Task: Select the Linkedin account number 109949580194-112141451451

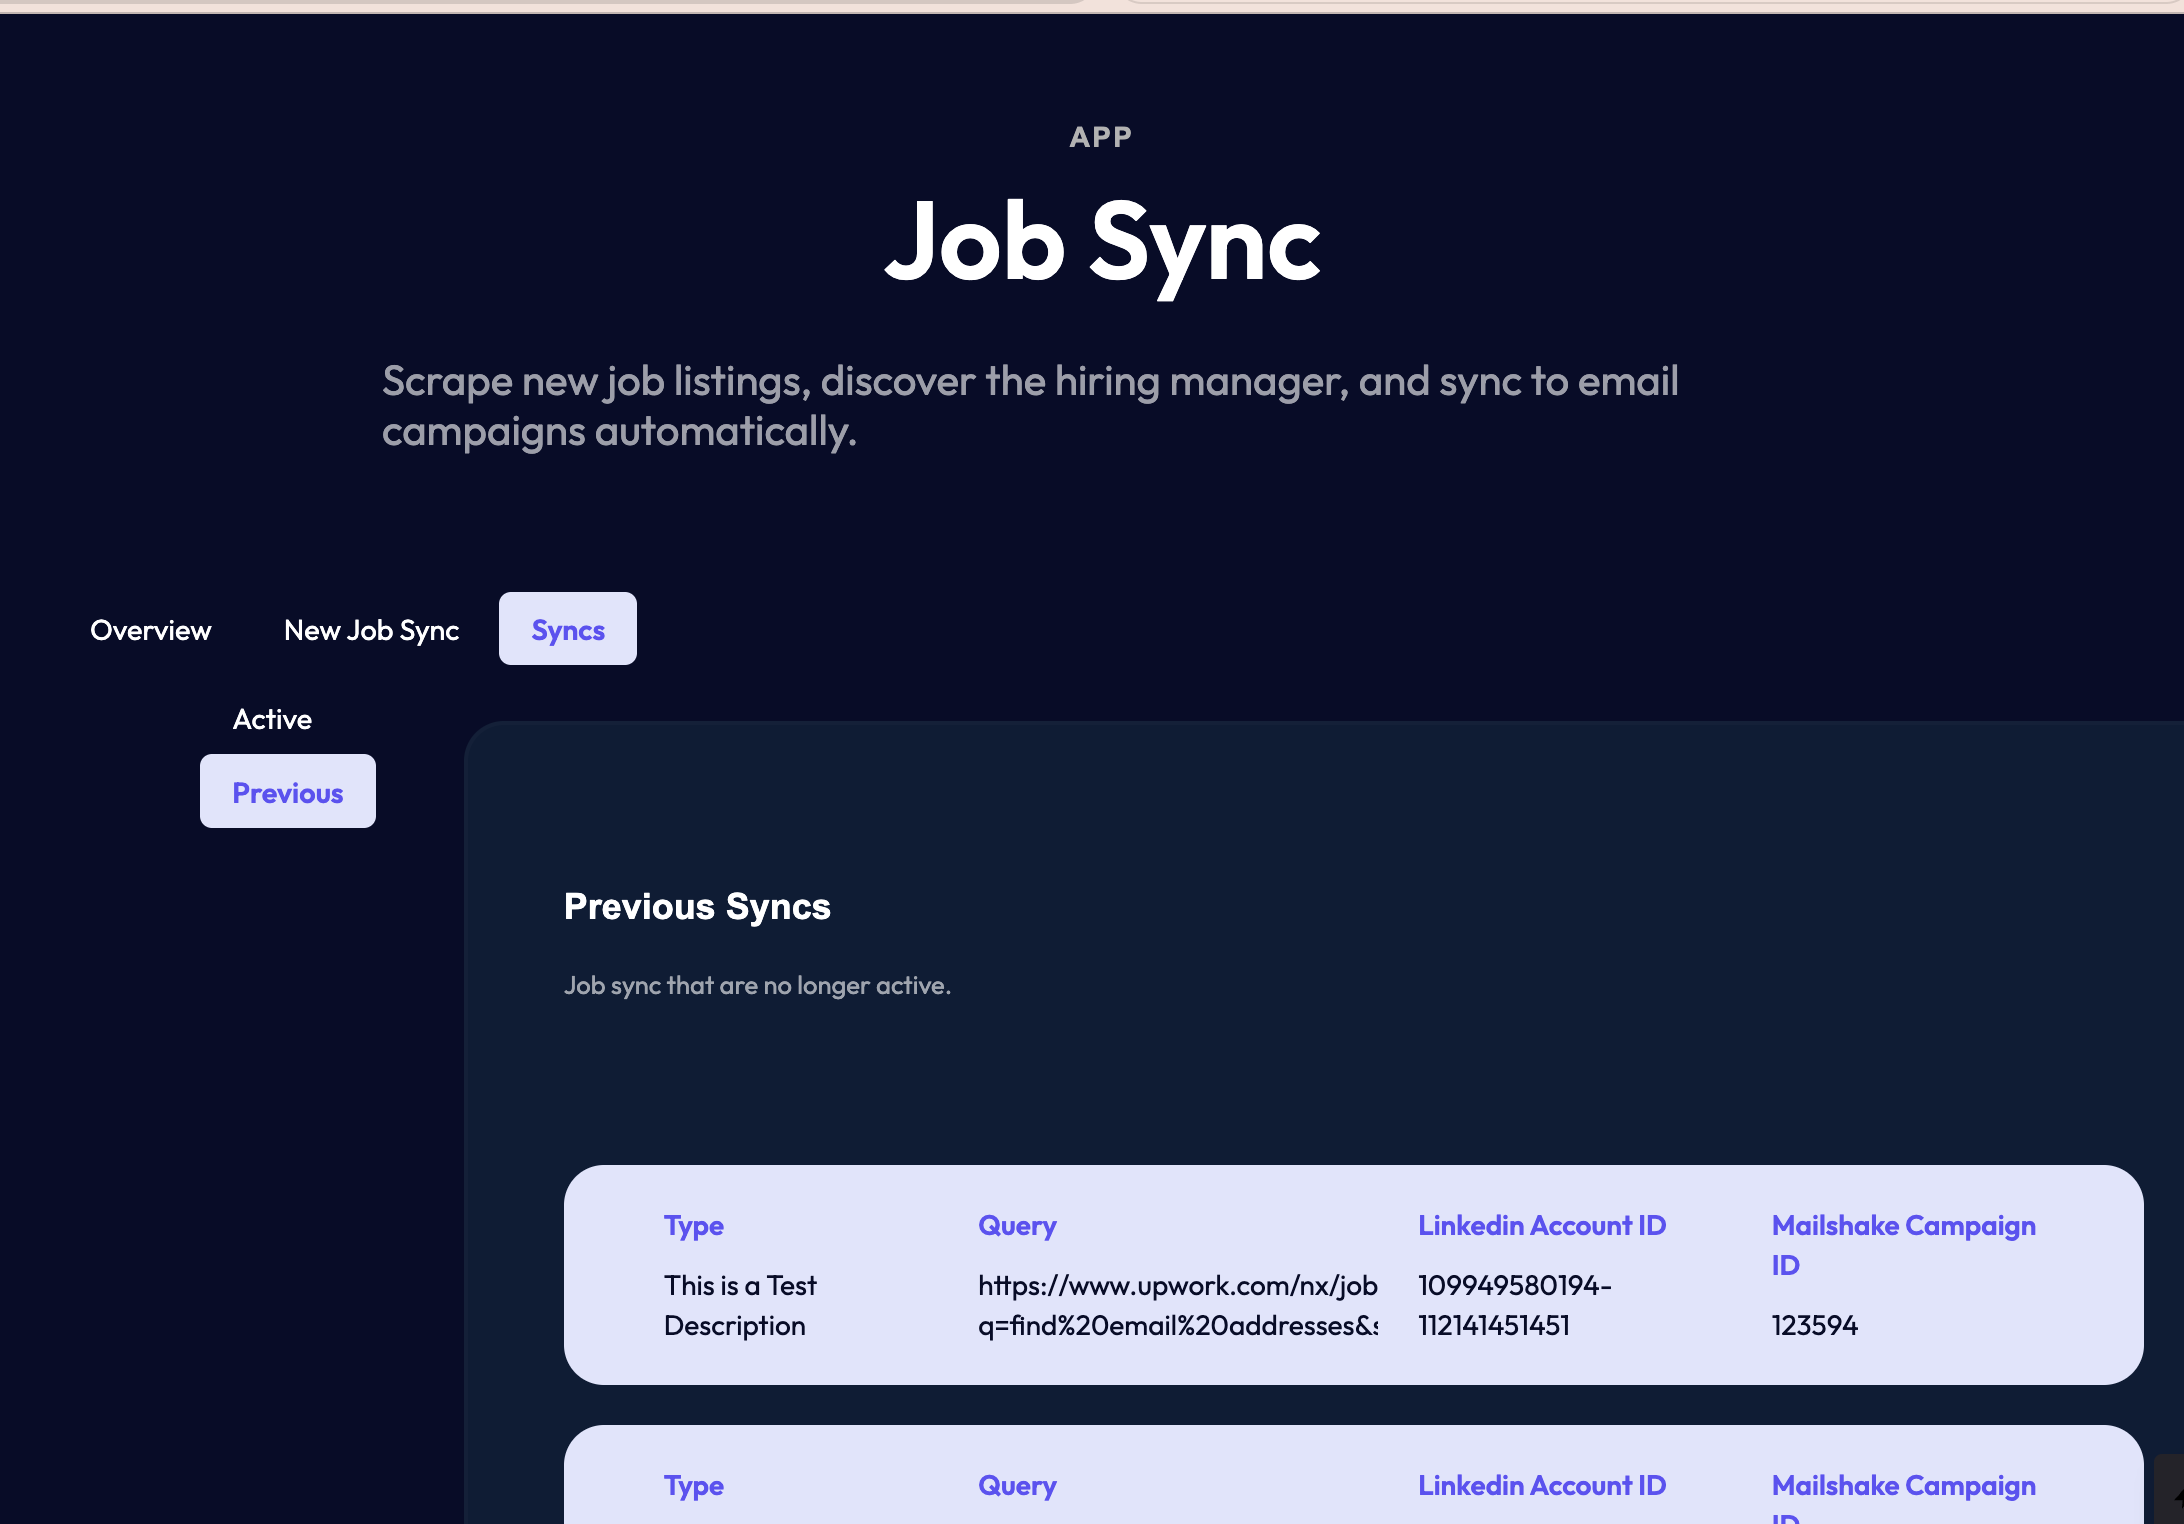Action: 1514,1305
